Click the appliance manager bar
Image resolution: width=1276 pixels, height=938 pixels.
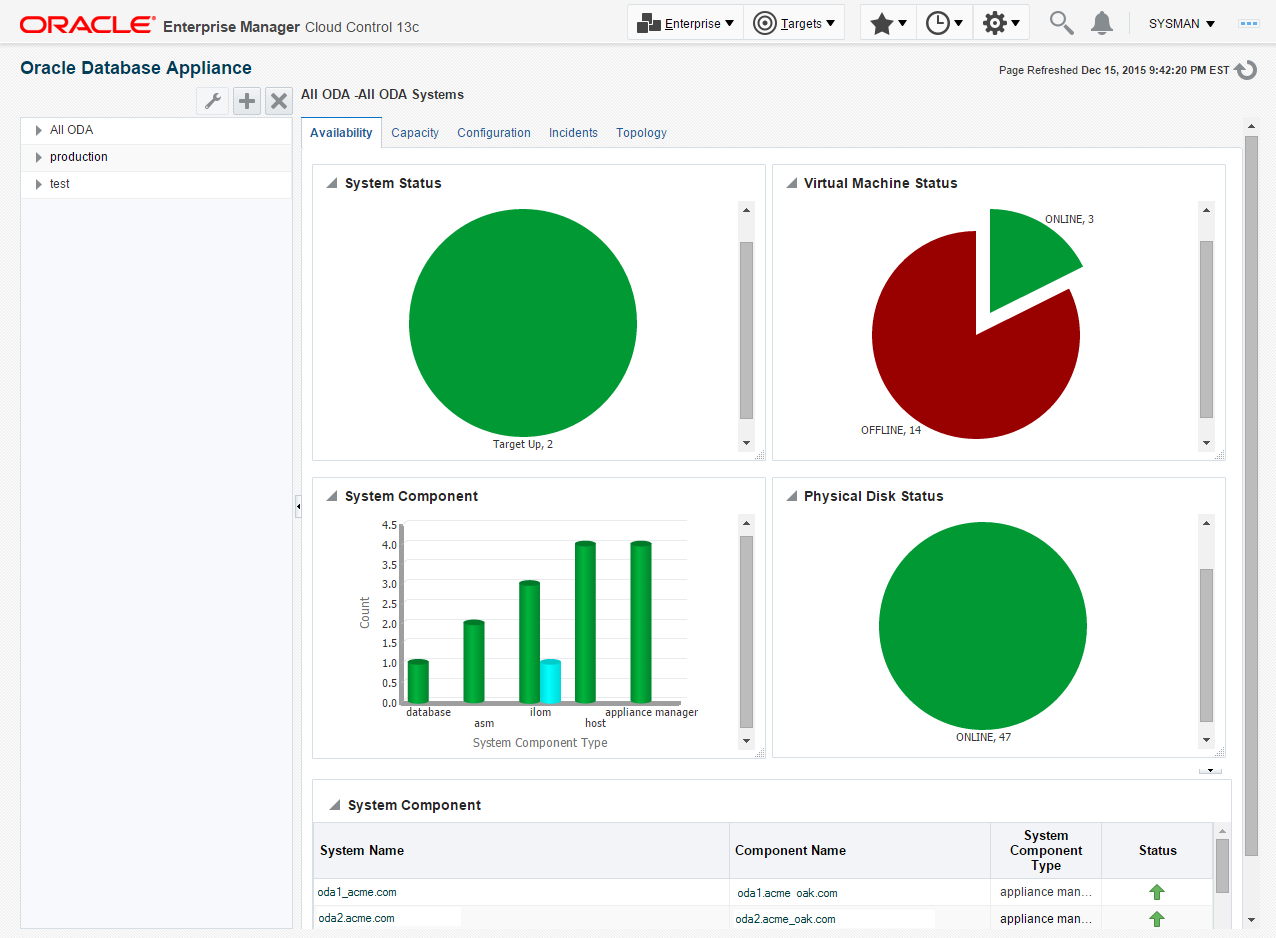coord(641,622)
